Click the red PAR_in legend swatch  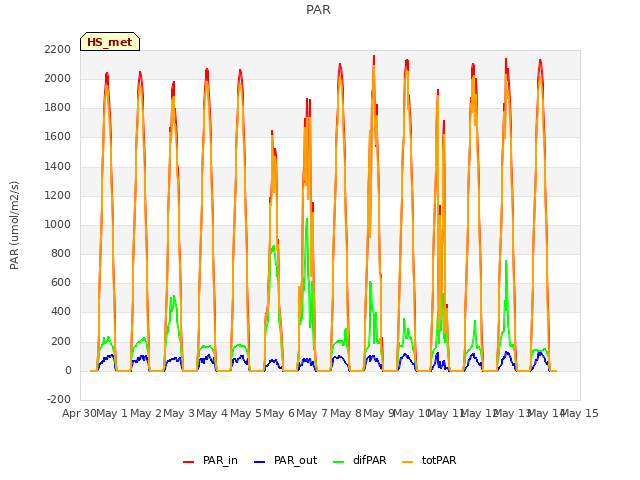coord(188,462)
